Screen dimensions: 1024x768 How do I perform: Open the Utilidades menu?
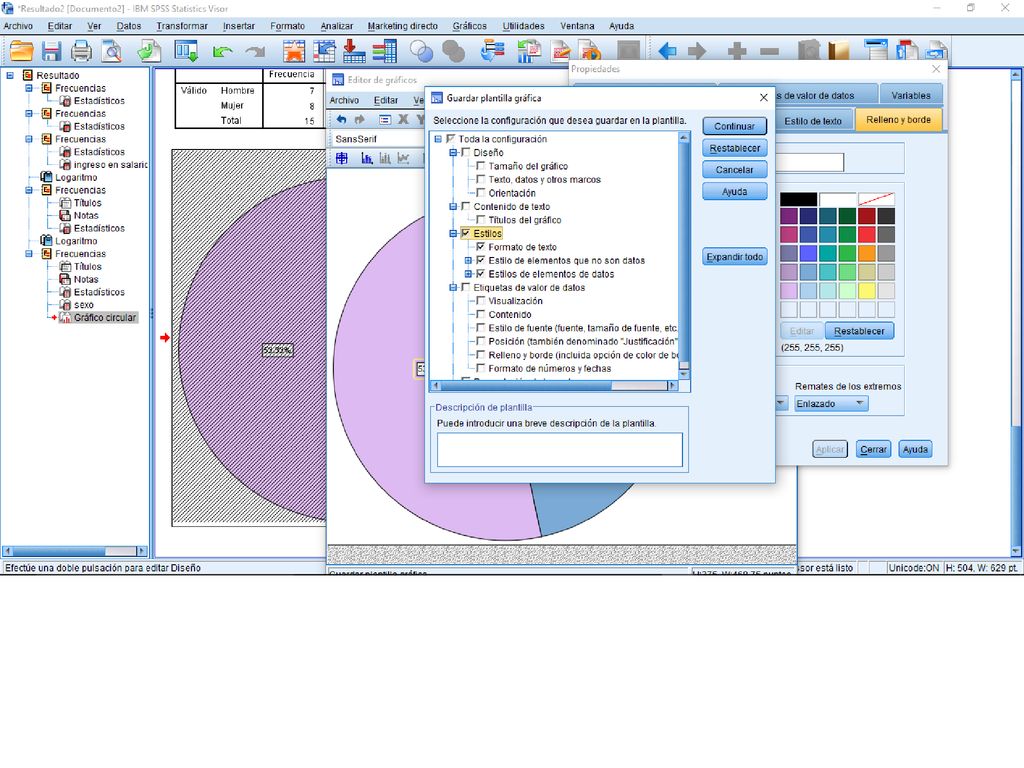(523, 26)
